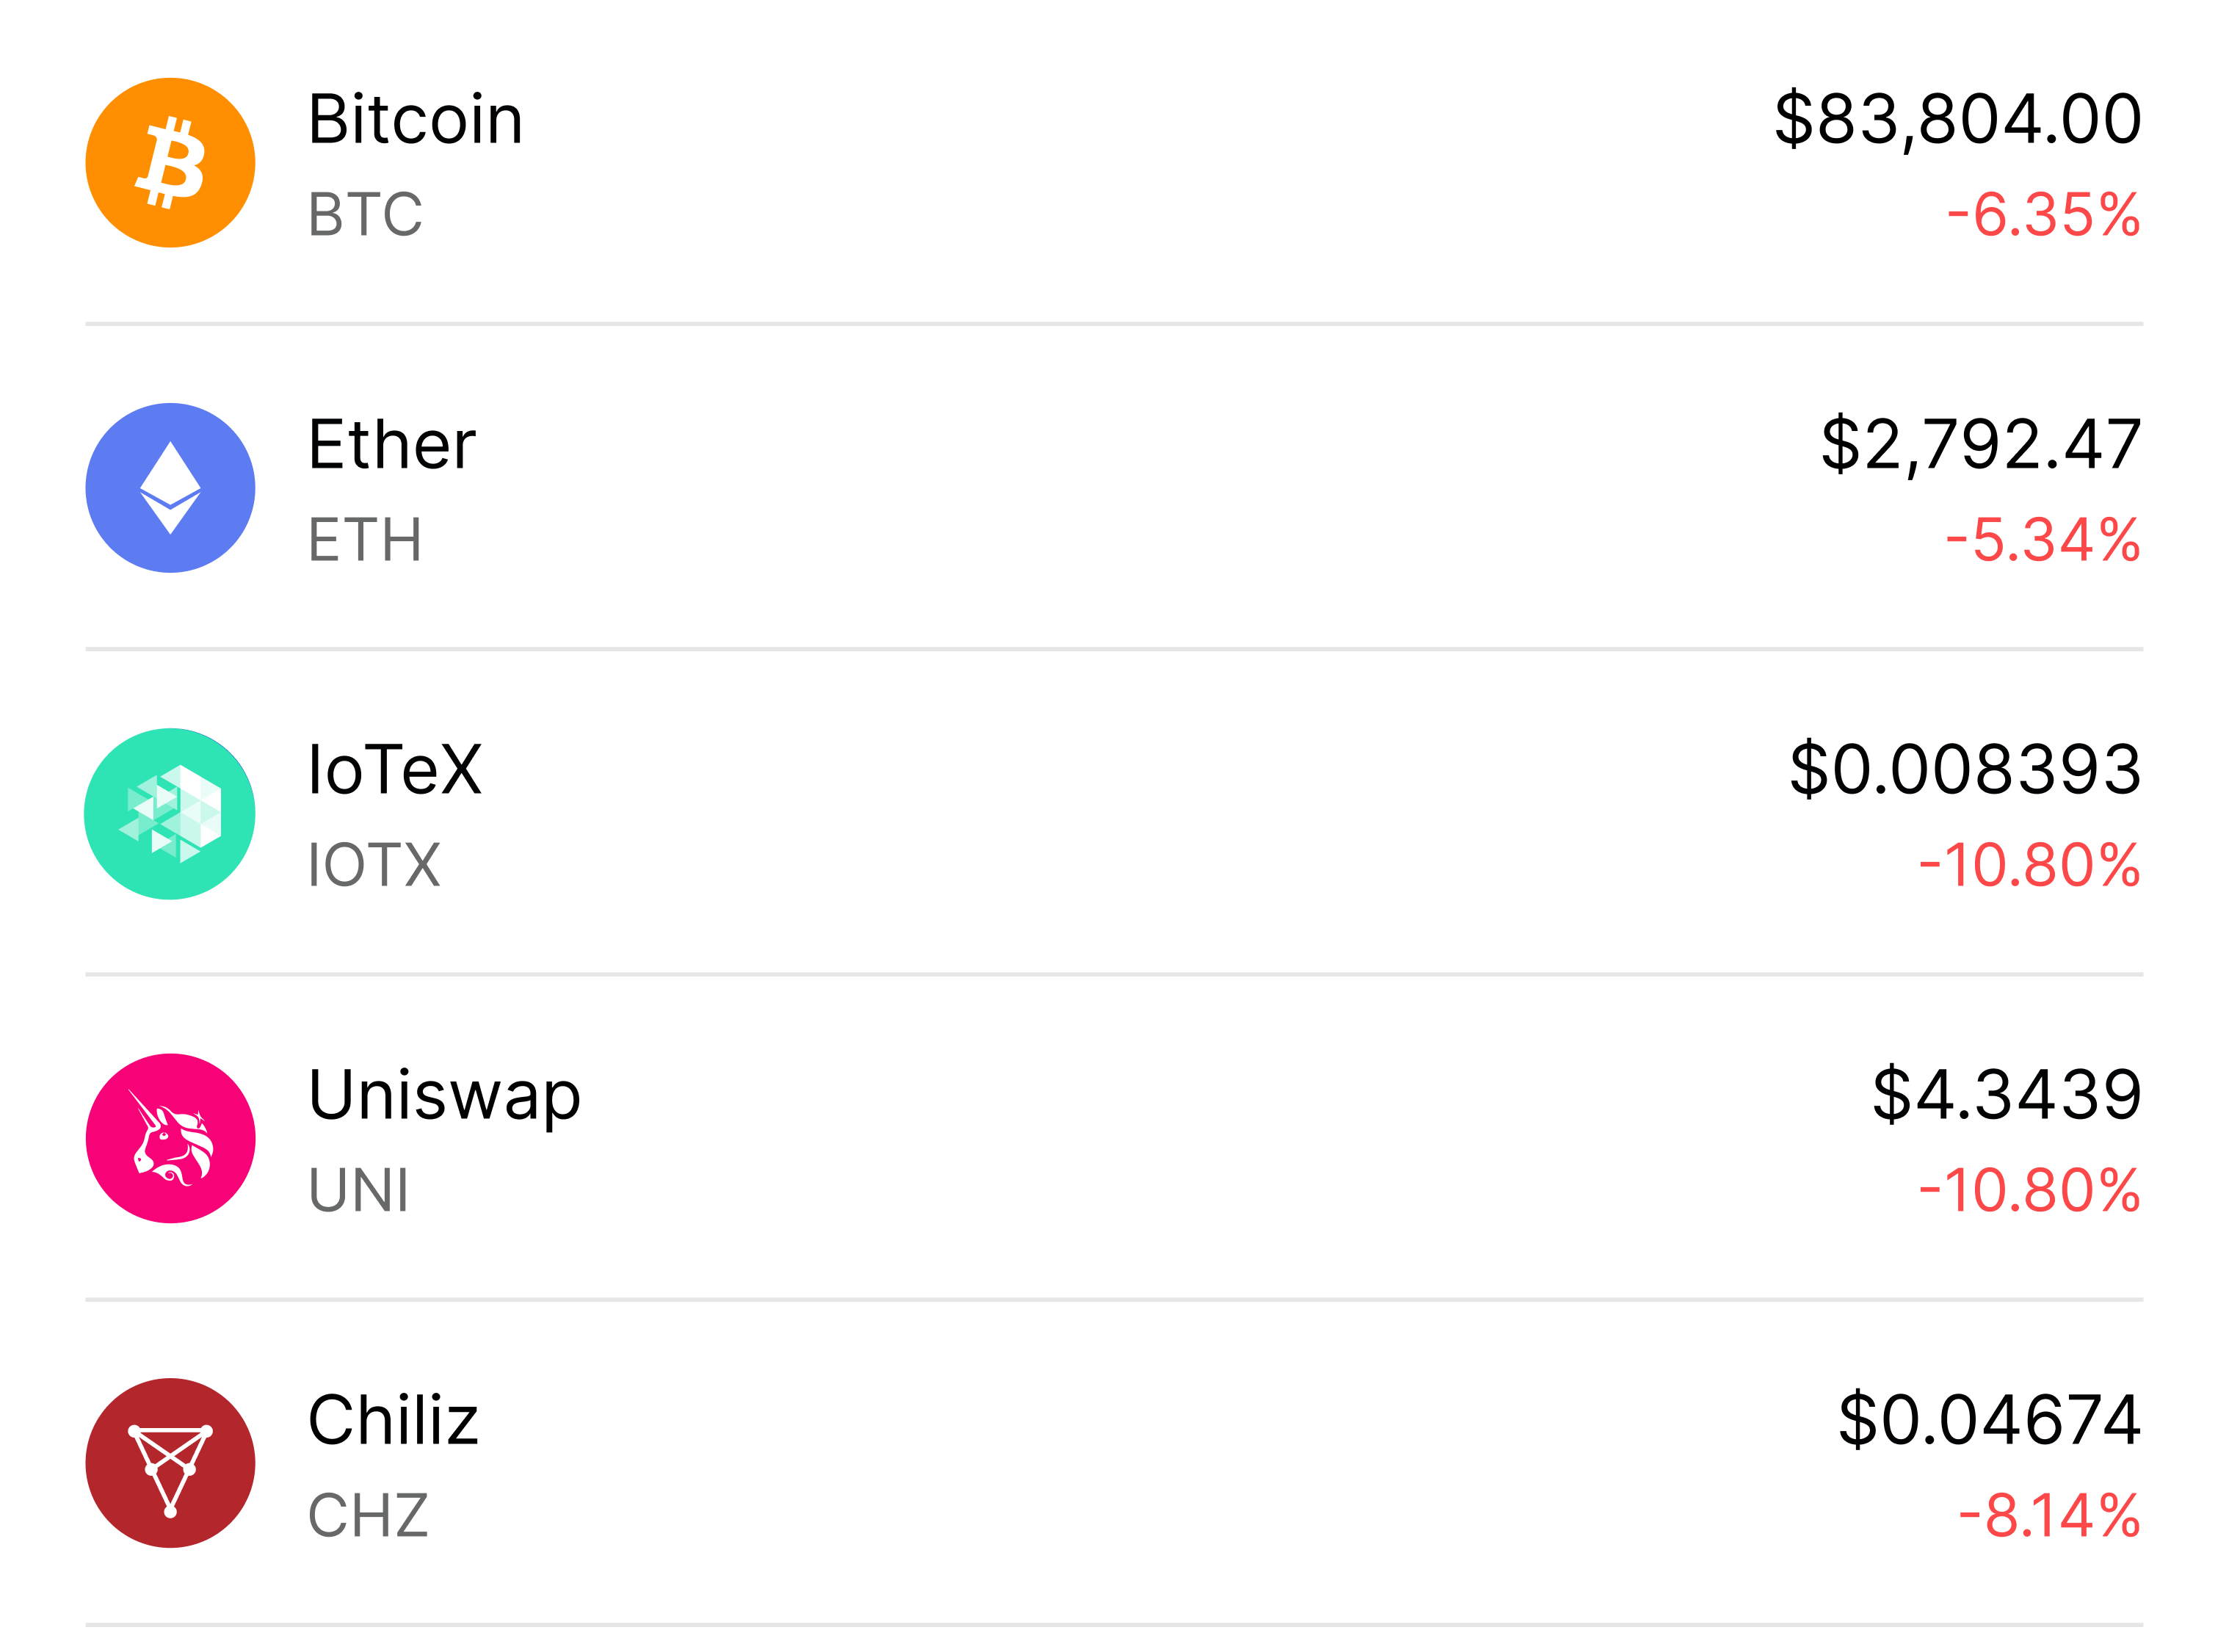This screenshot has height=1652, width=2229.
Task: Tap the Uniswap price $4.3439
Action: point(2006,1095)
